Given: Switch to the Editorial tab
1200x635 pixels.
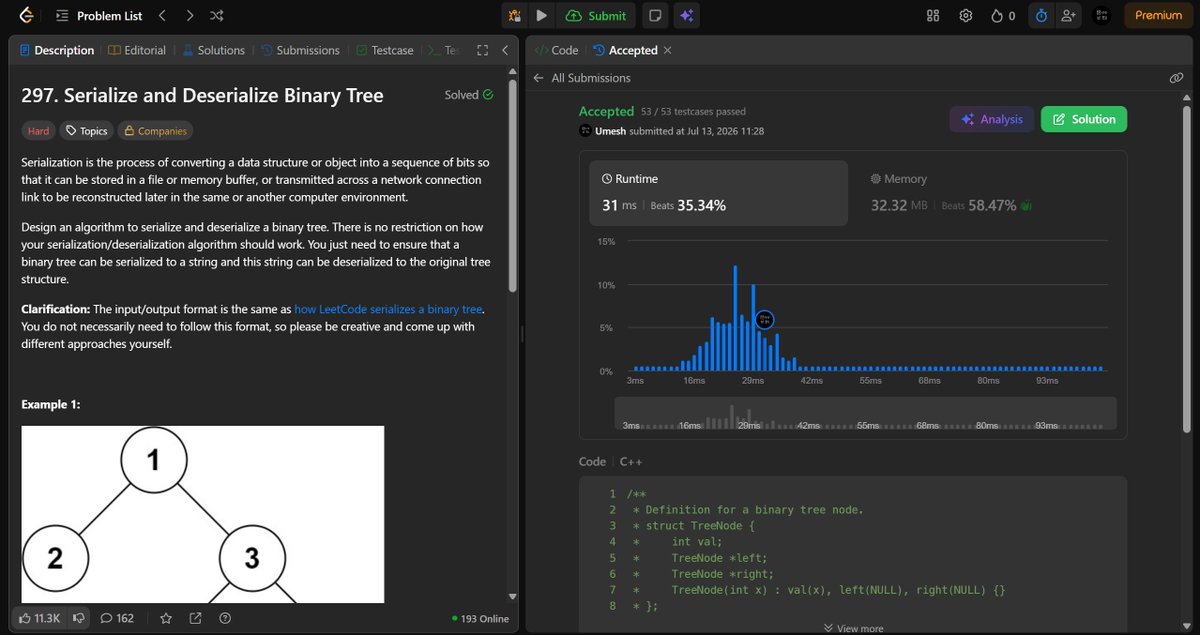Looking at the screenshot, I should [x=137, y=50].
